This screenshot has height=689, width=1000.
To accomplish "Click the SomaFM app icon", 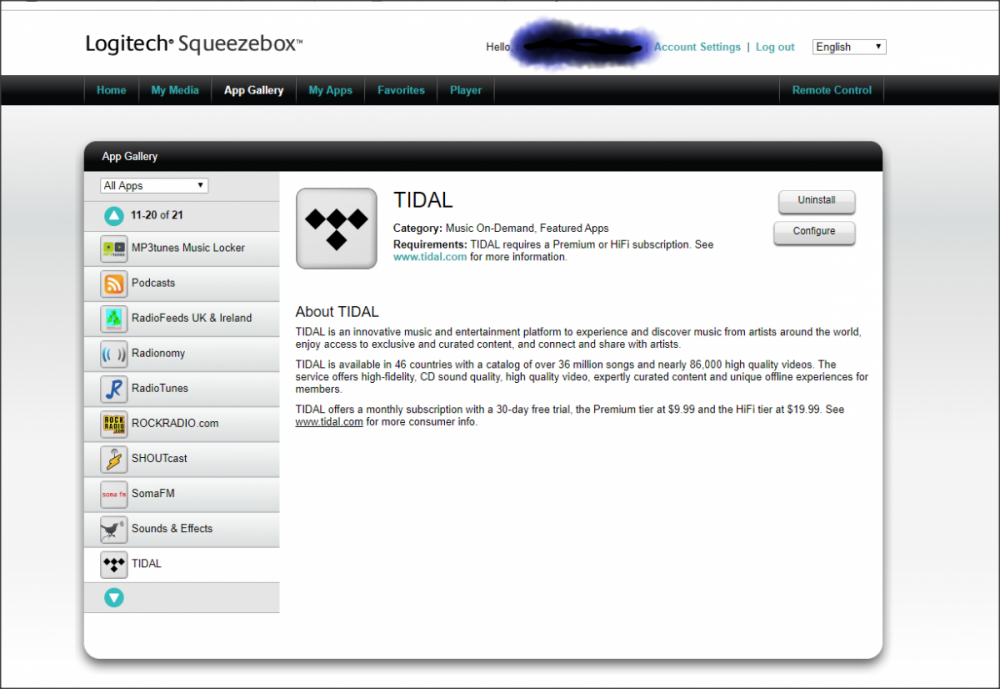I will point(114,494).
